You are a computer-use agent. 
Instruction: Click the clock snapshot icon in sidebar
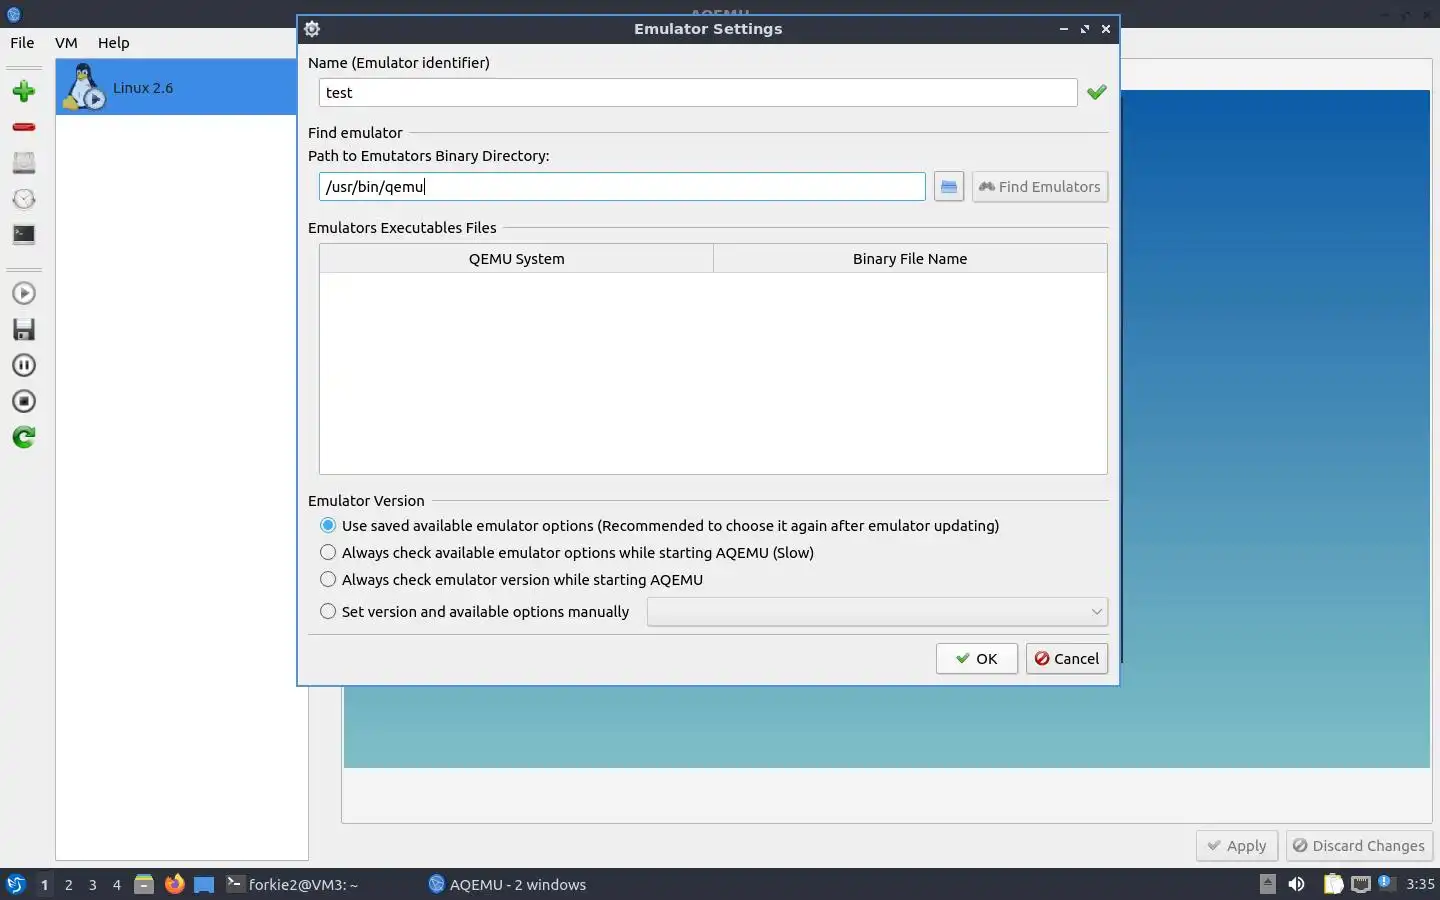pyautogui.click(x=24, y=199)
